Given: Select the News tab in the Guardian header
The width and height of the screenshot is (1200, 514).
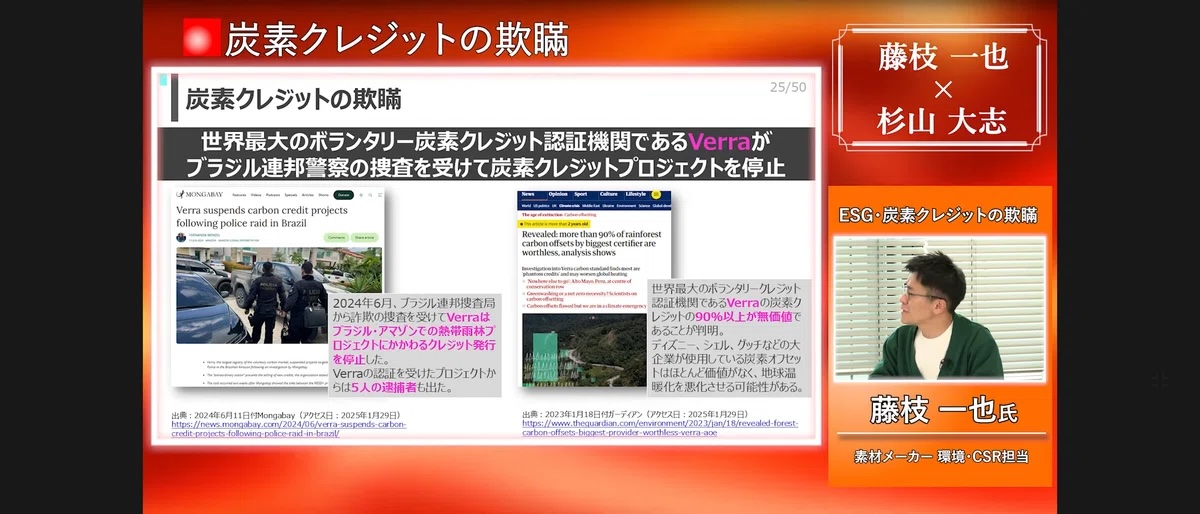Looking at the screenshot, I should 527,194.
